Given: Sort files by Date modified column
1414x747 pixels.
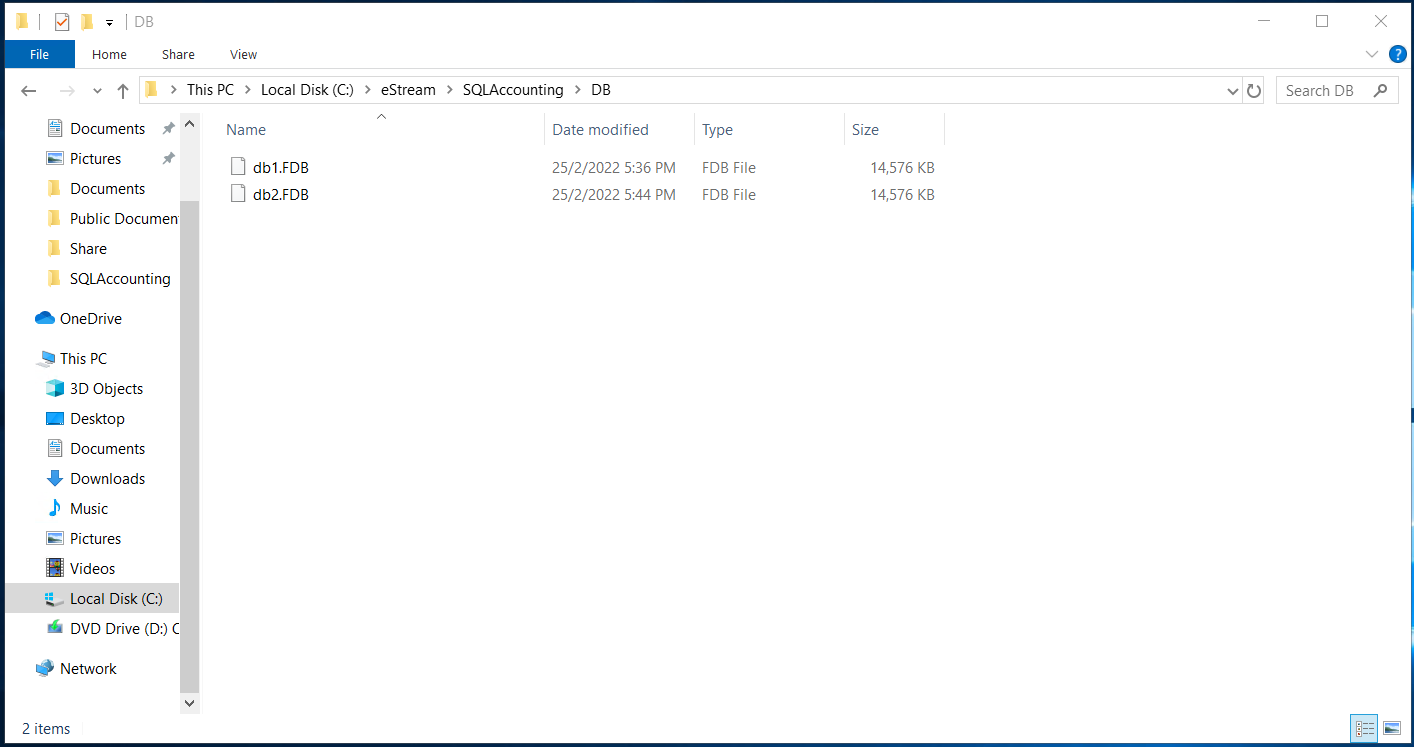Looking at the screenshot, I should (600, 130).
